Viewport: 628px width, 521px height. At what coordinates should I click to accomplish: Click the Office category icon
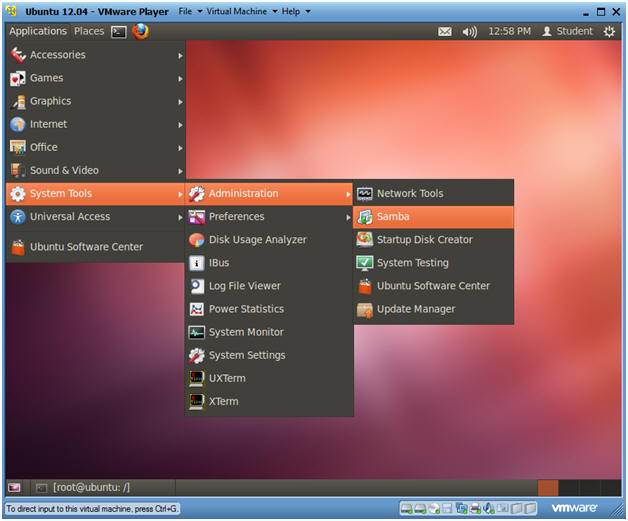[x=18, y=147]
